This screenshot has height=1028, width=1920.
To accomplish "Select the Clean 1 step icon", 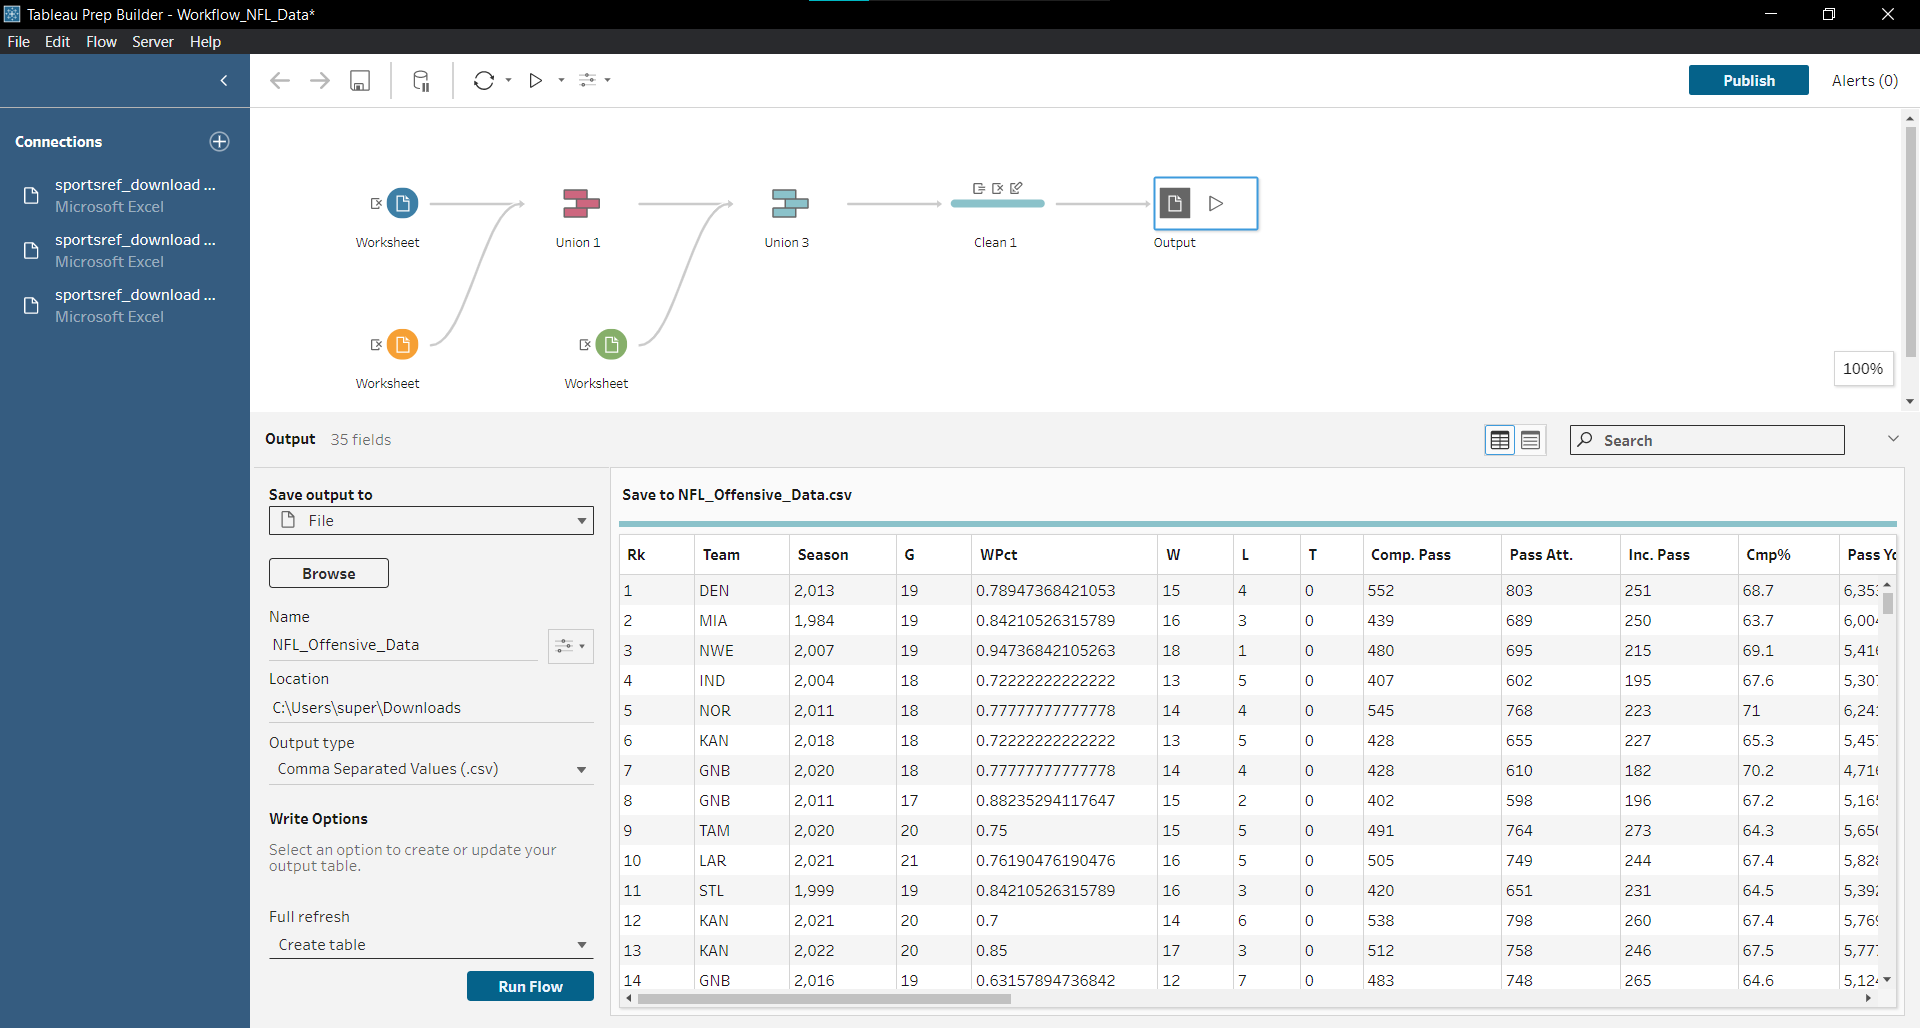I will 996,203.
